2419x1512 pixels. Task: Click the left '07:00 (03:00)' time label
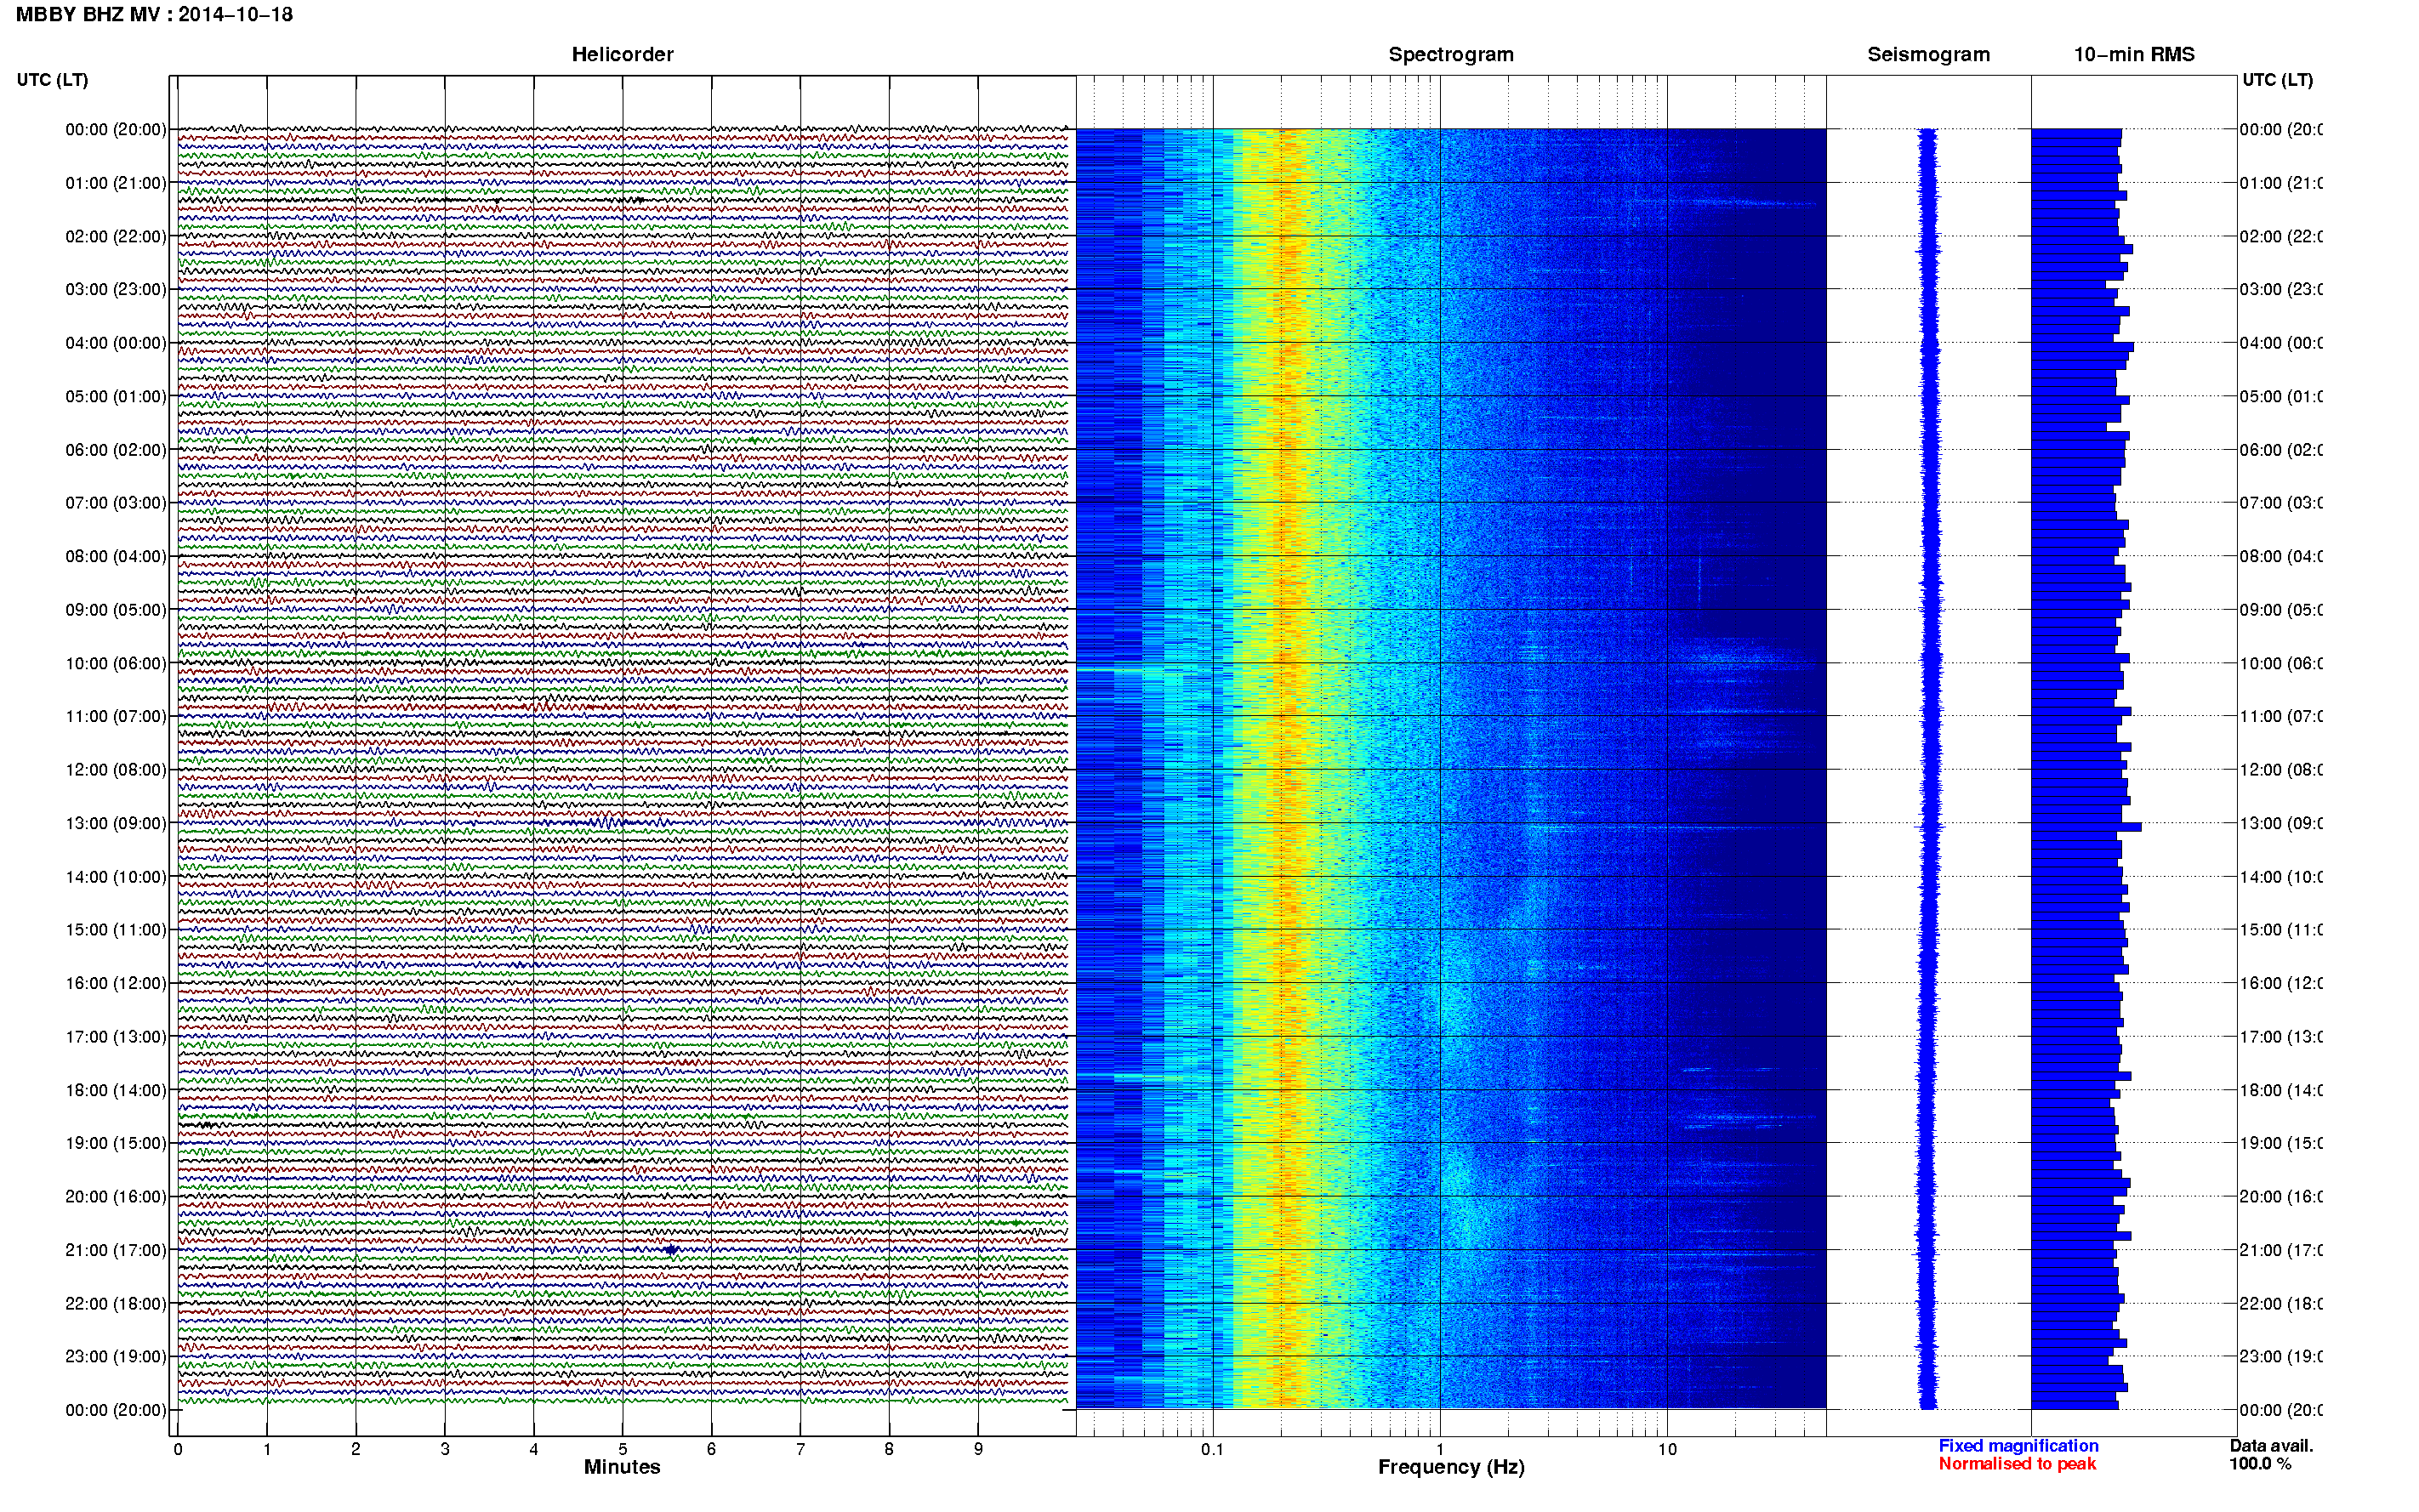116,502
